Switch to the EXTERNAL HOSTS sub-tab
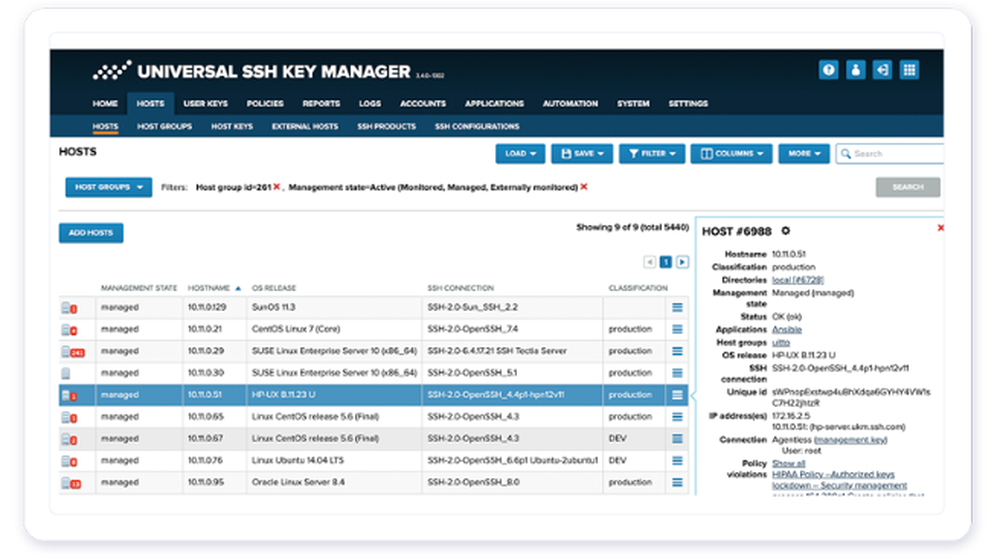Viewport: 1000px width, 559px height. [x=305, y=126]
